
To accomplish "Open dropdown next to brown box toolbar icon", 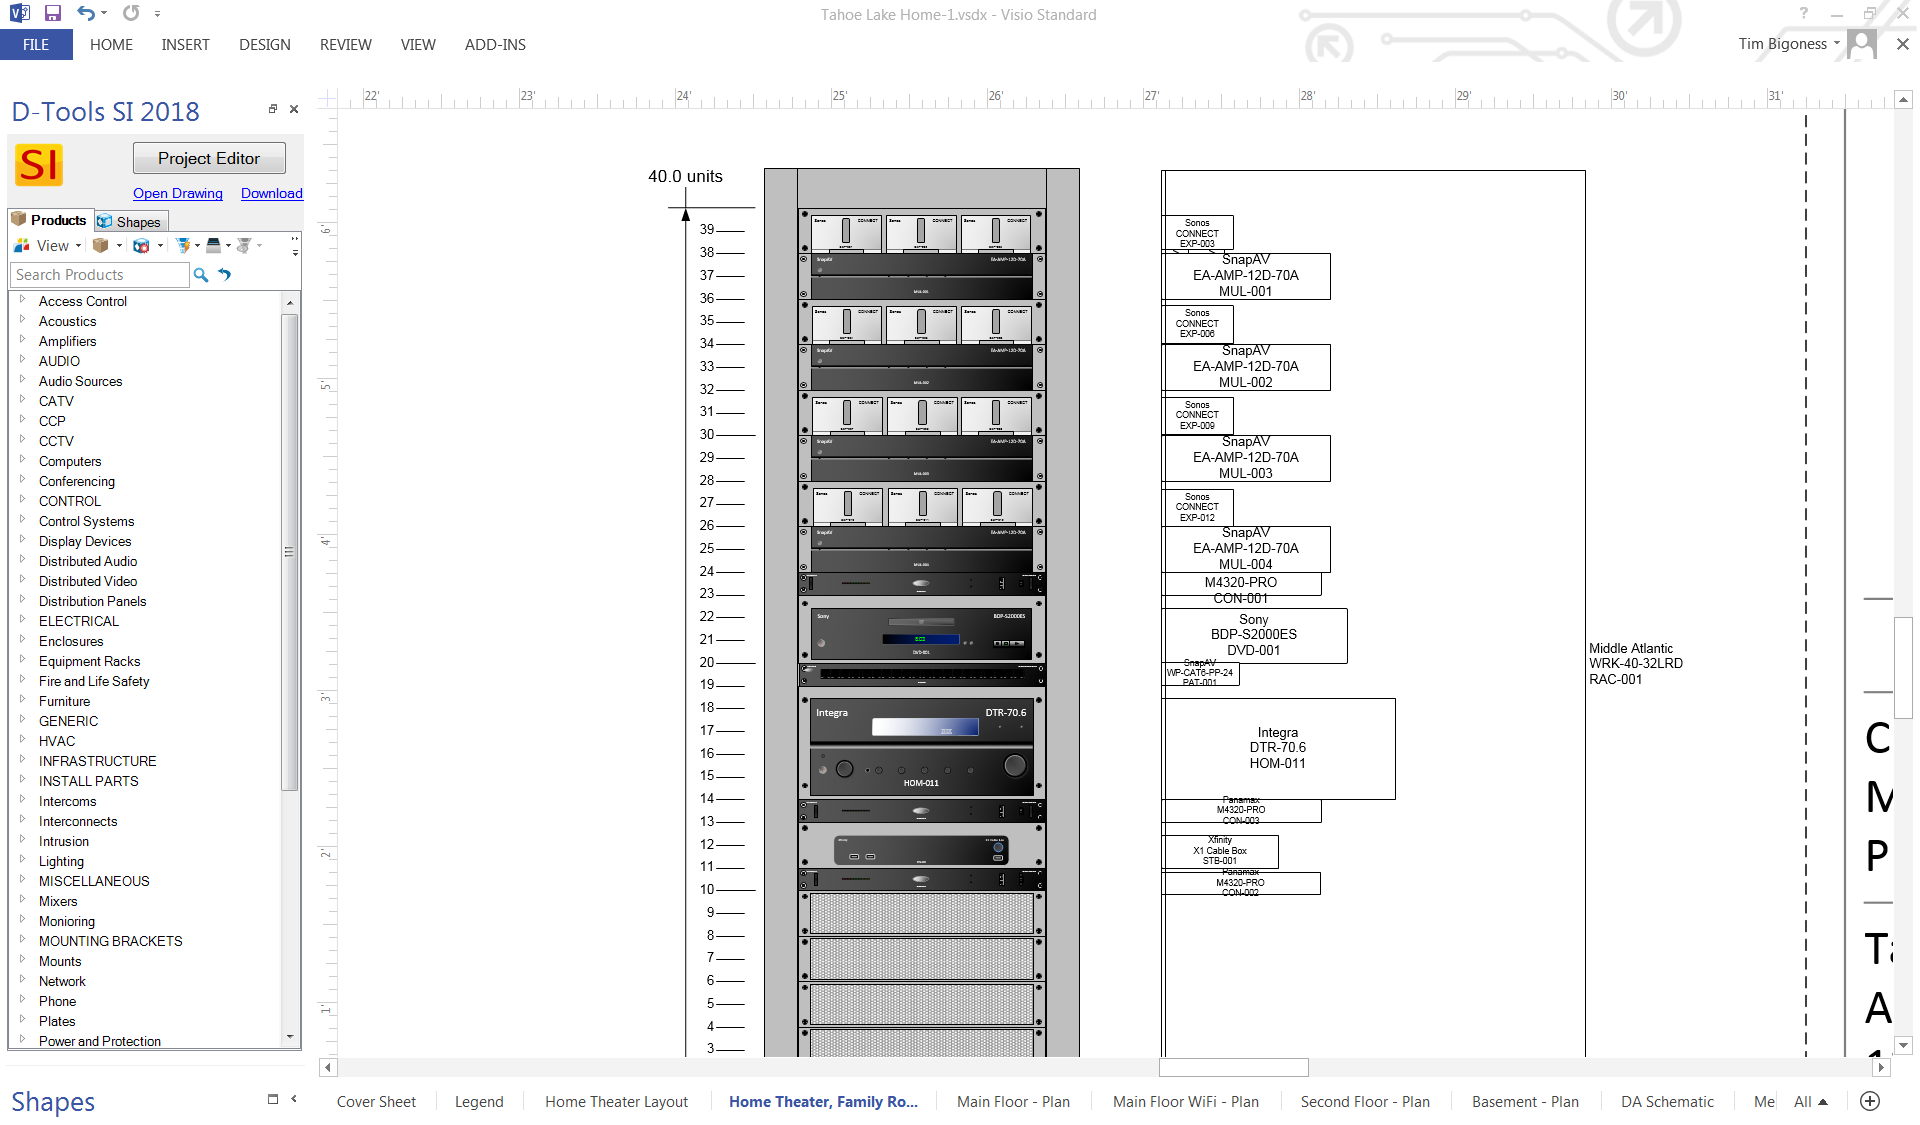I will point(120,245).
